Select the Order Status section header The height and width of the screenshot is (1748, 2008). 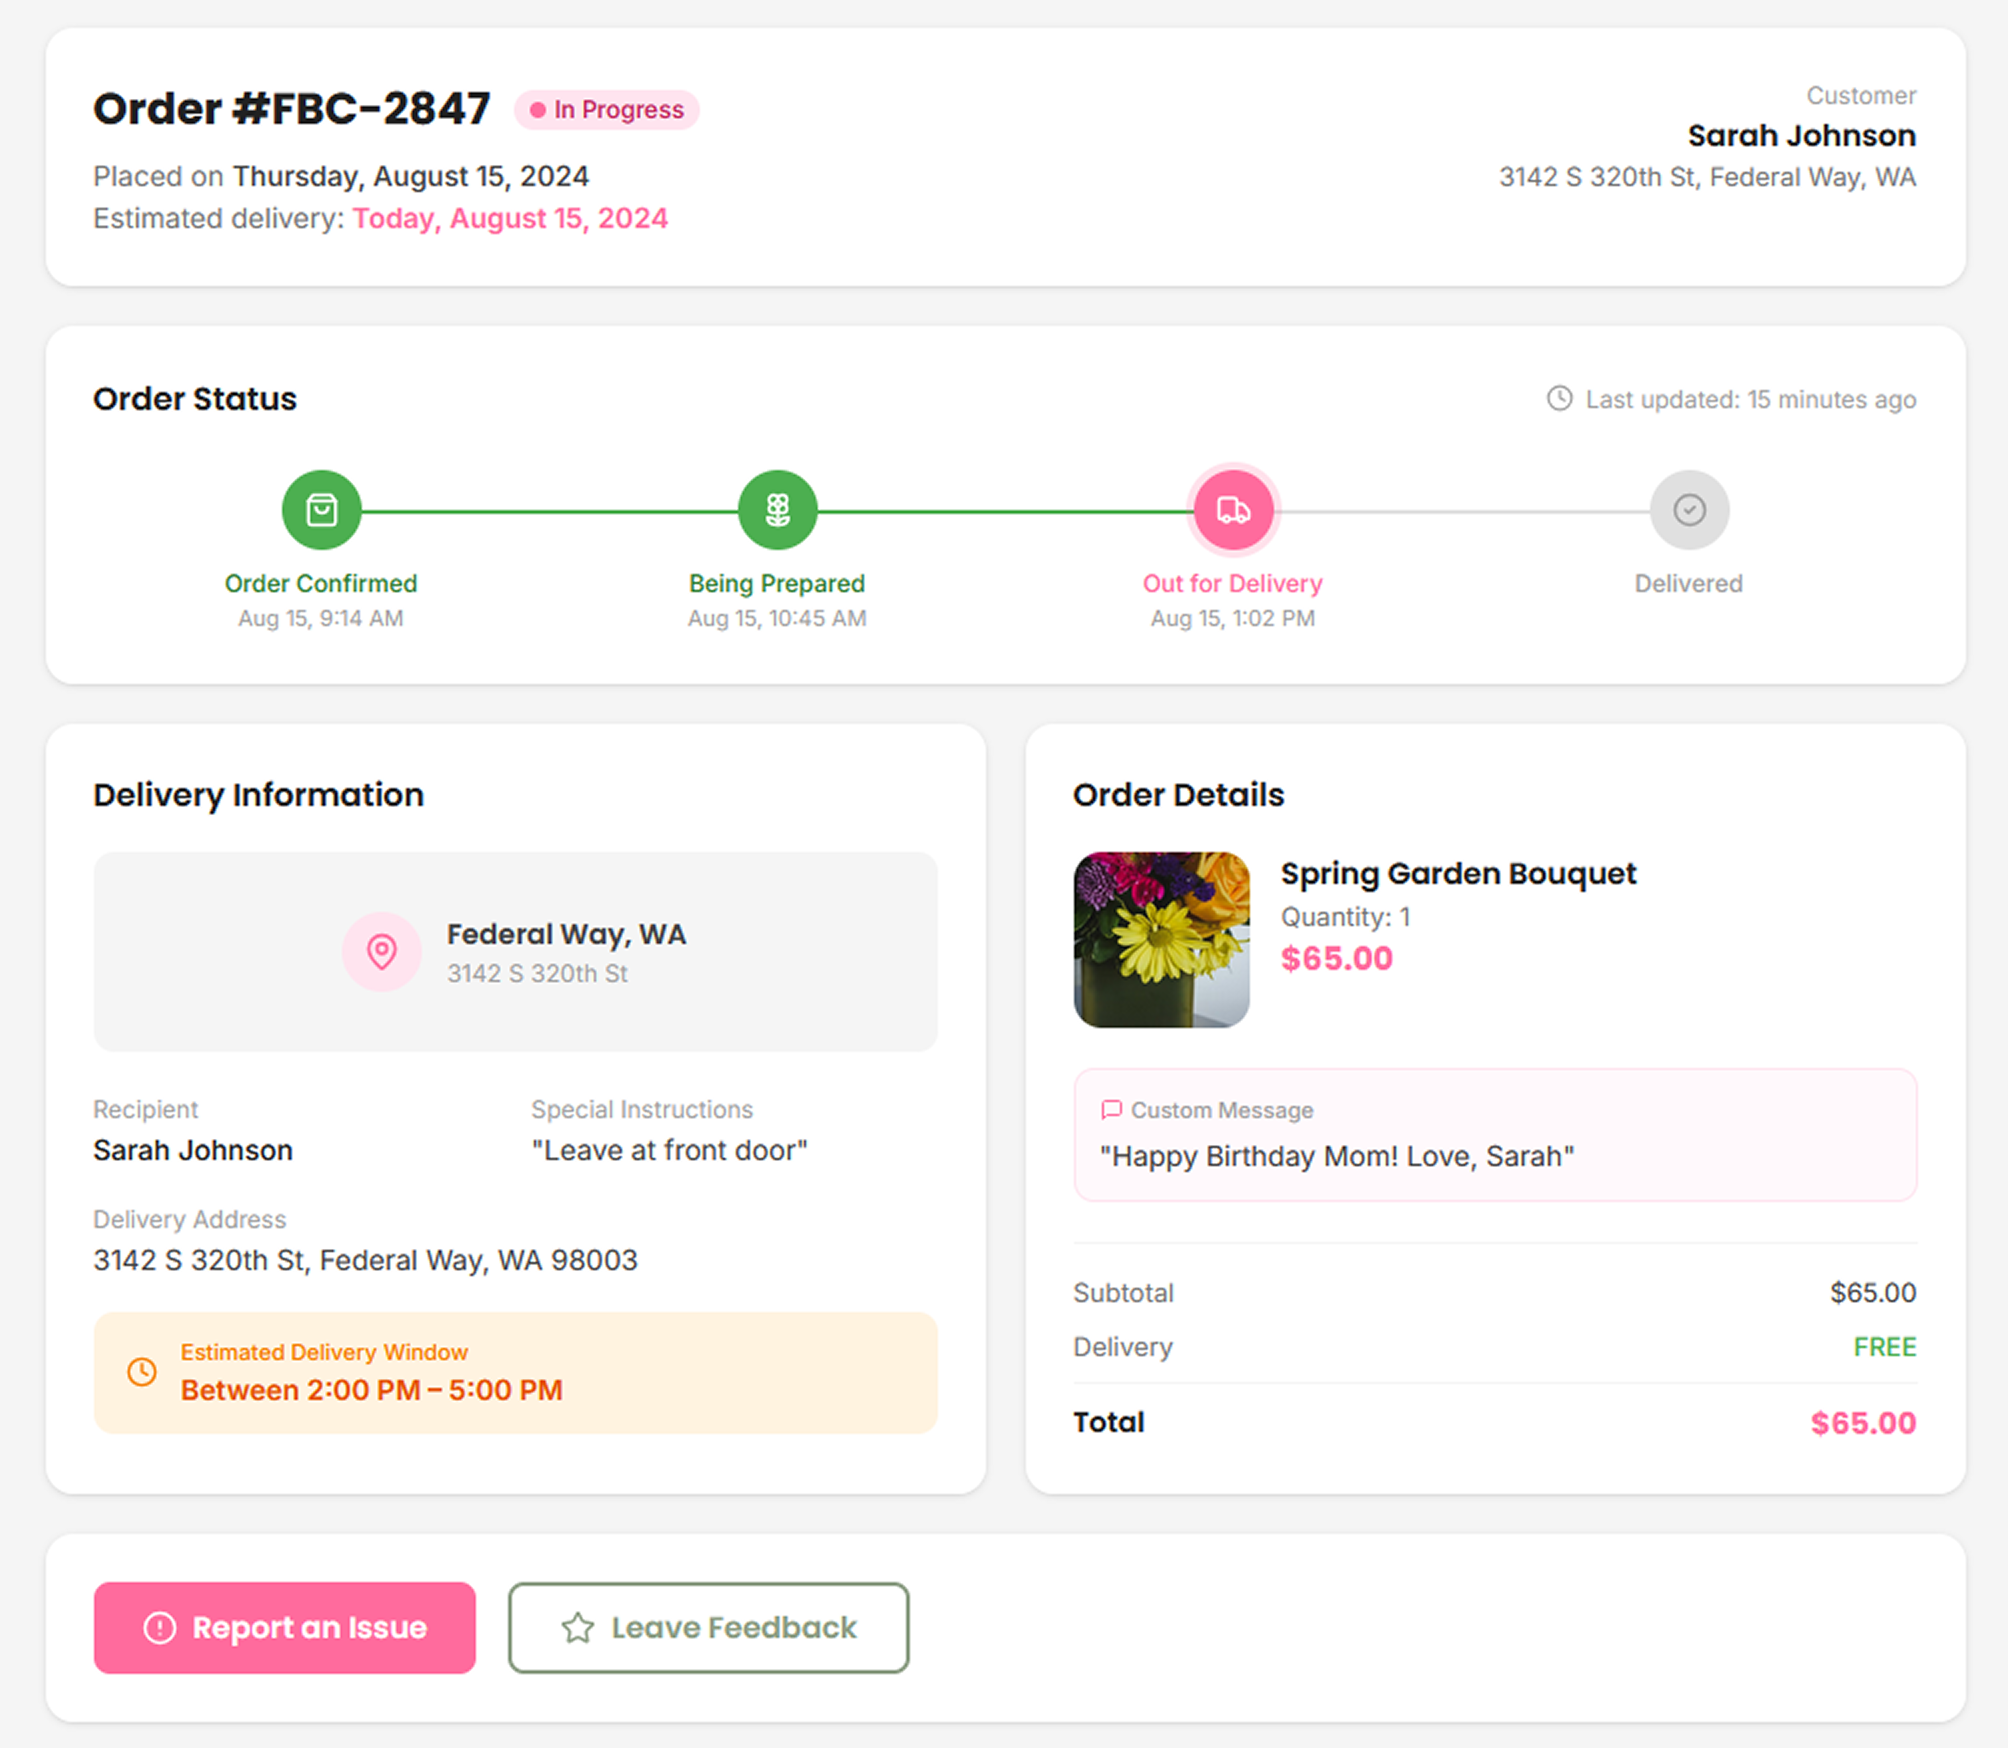coord(194,398)
